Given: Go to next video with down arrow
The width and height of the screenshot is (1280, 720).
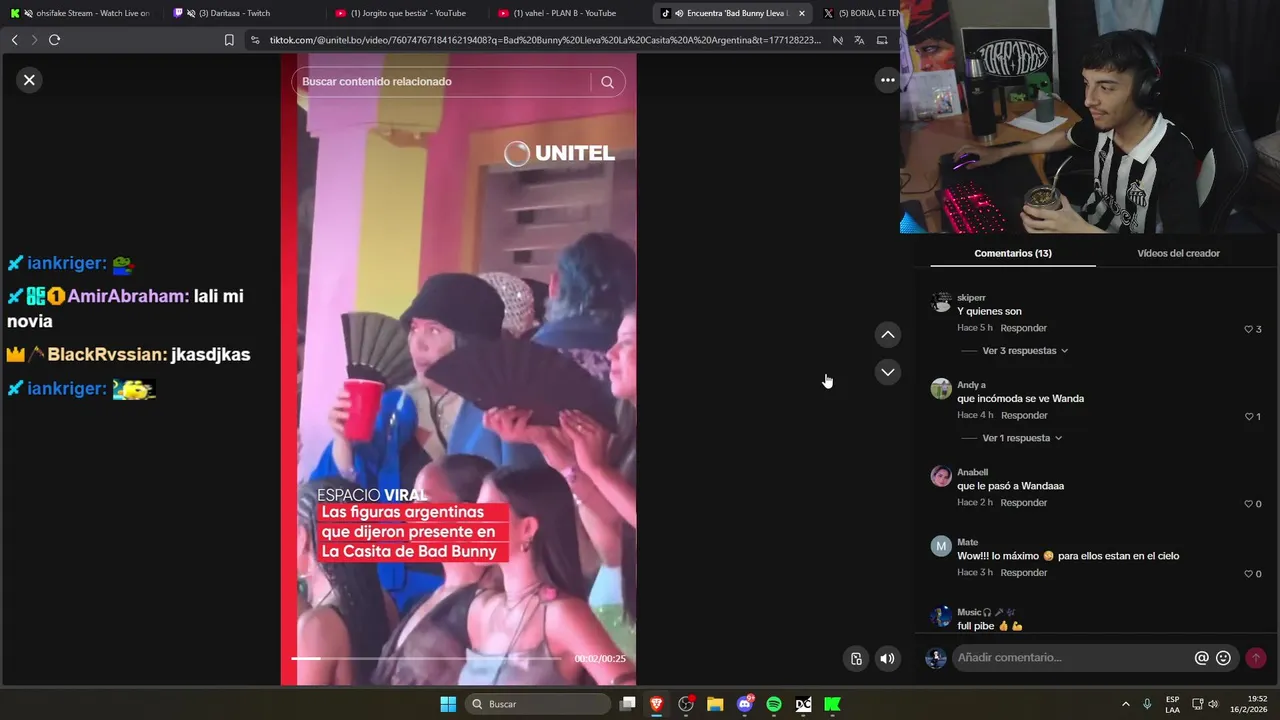Looking at the screenshot, I should click(x=887, y=372).
